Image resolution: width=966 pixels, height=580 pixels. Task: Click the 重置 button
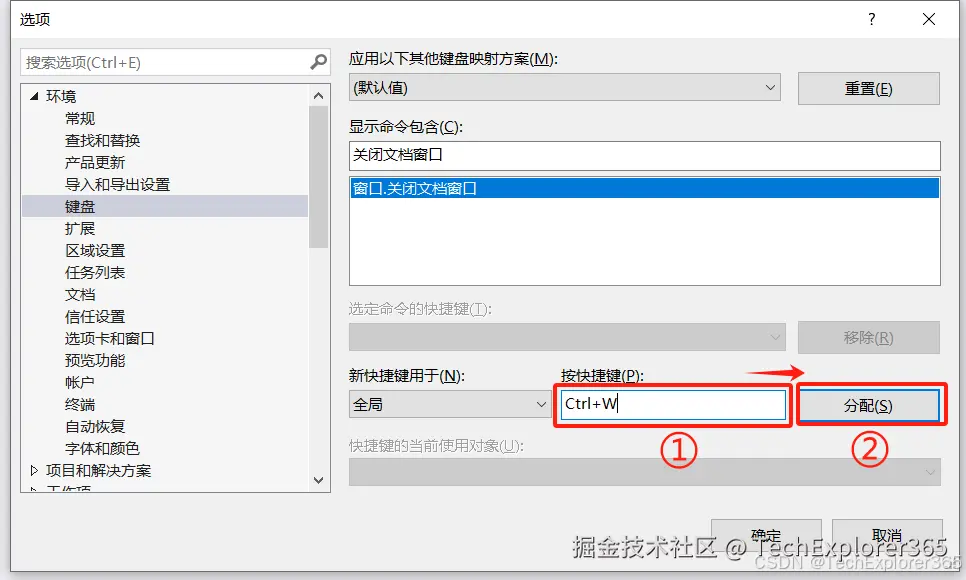point(868,88)
